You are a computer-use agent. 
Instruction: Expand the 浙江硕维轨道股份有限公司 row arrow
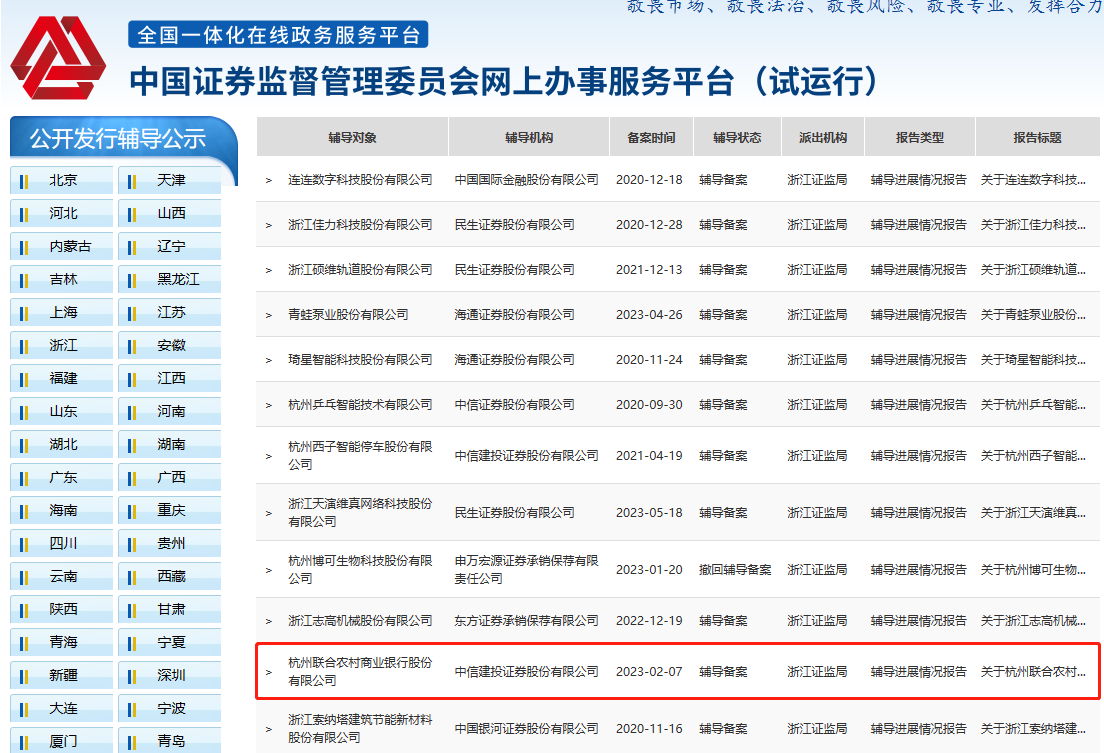coord(268,270)
